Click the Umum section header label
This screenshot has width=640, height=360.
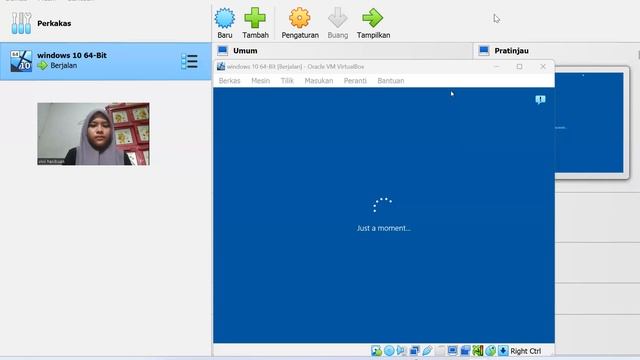245,51
